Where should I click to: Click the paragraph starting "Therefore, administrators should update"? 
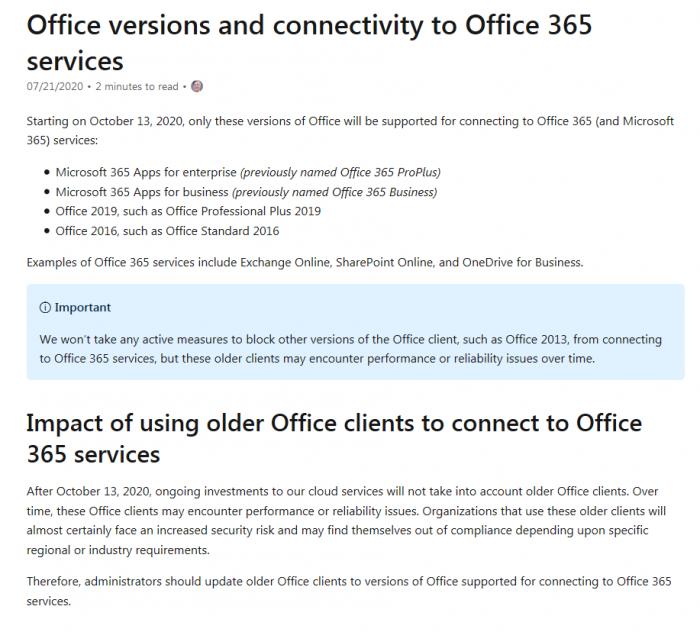tap(349, 591)
